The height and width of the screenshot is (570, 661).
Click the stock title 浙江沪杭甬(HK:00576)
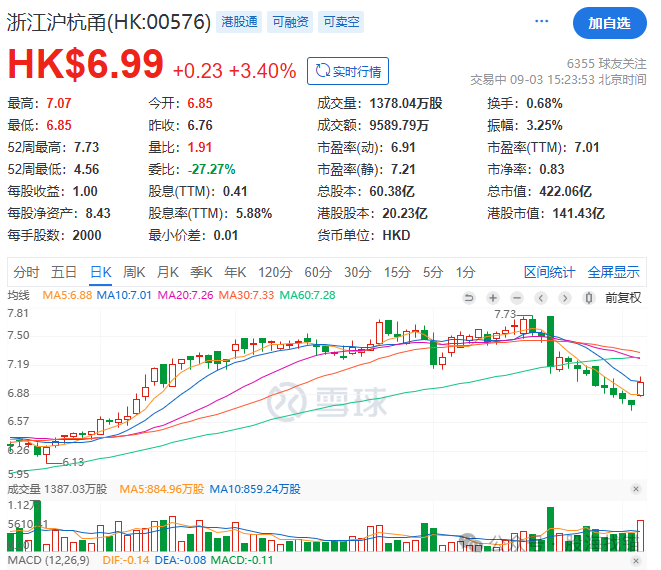[109, 22]
